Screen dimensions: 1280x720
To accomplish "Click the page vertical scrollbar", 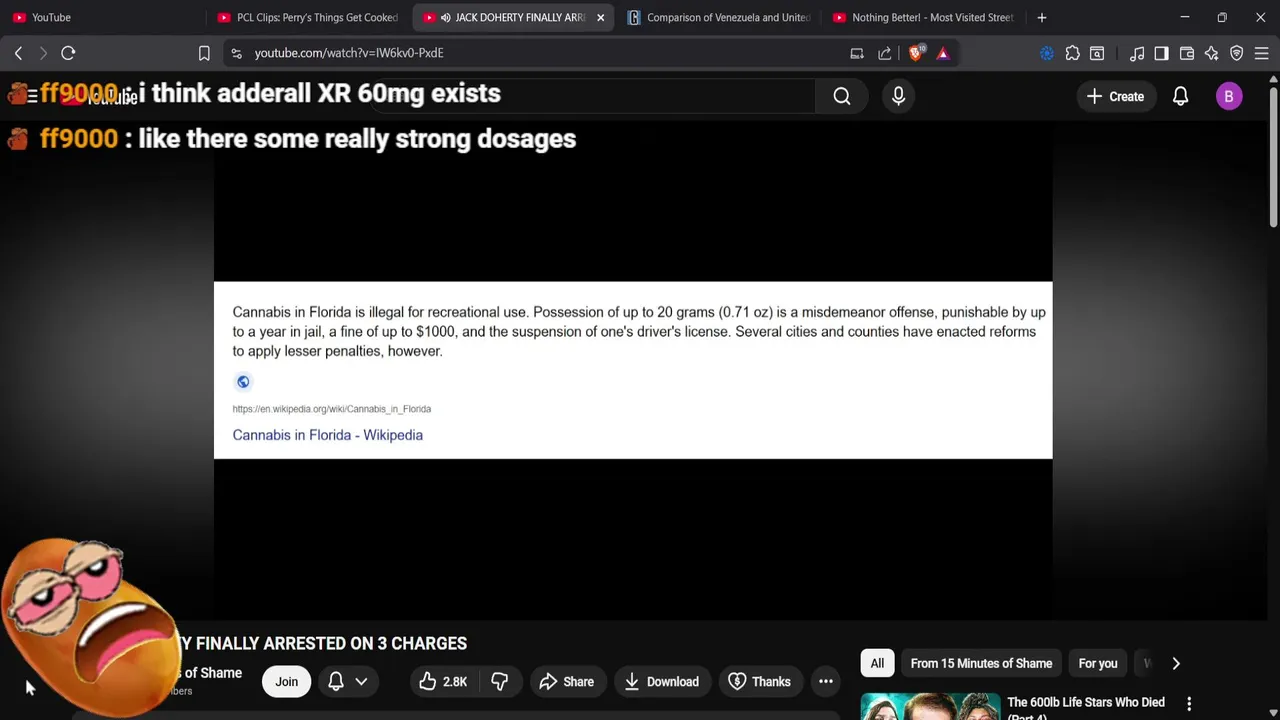I will coord(1273,160).
